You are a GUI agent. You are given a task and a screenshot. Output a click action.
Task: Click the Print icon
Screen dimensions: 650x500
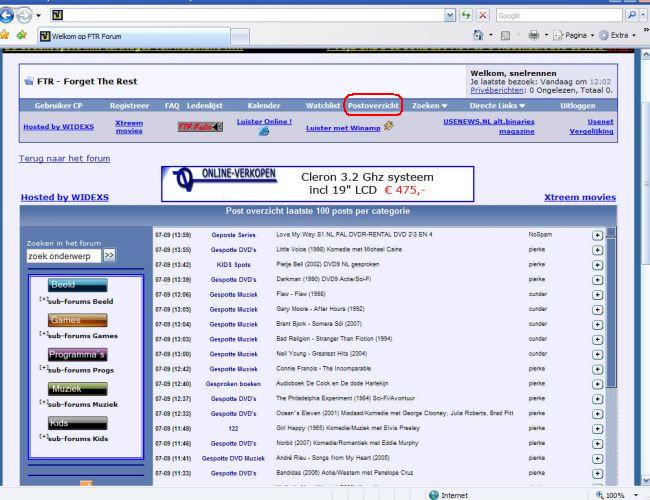coord(534,35)
